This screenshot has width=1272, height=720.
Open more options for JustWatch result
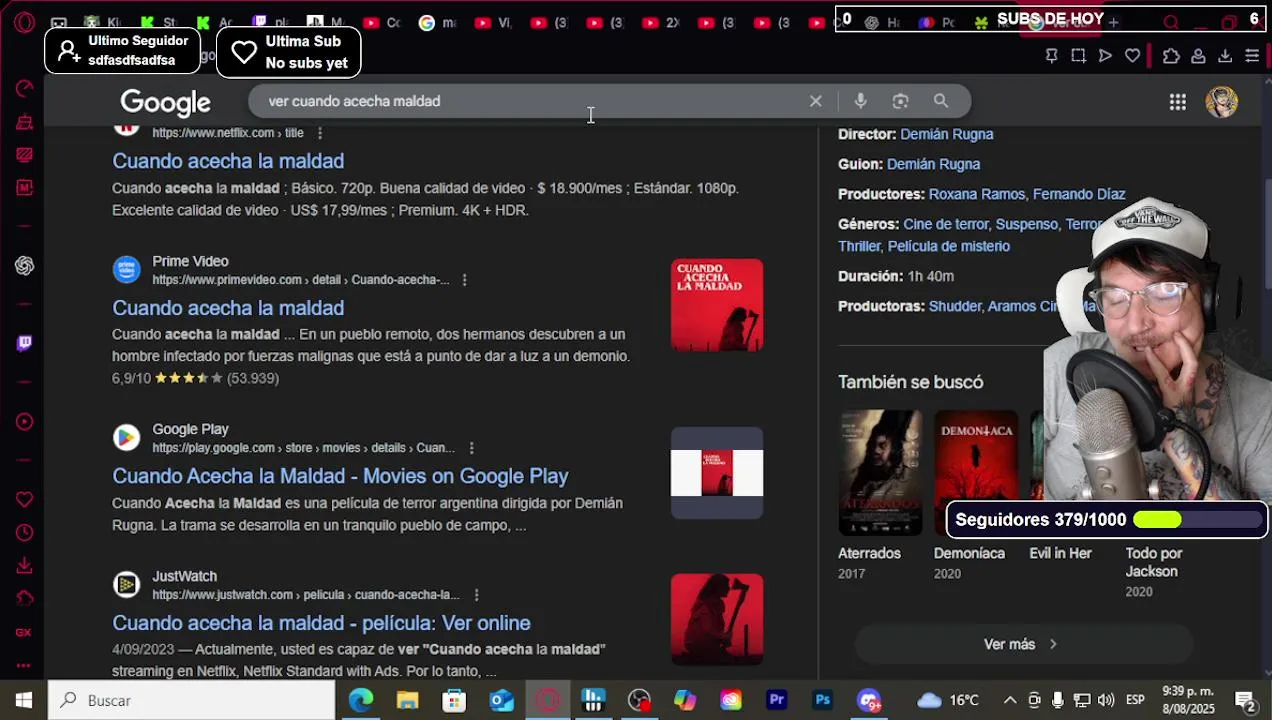click(476, 595)
